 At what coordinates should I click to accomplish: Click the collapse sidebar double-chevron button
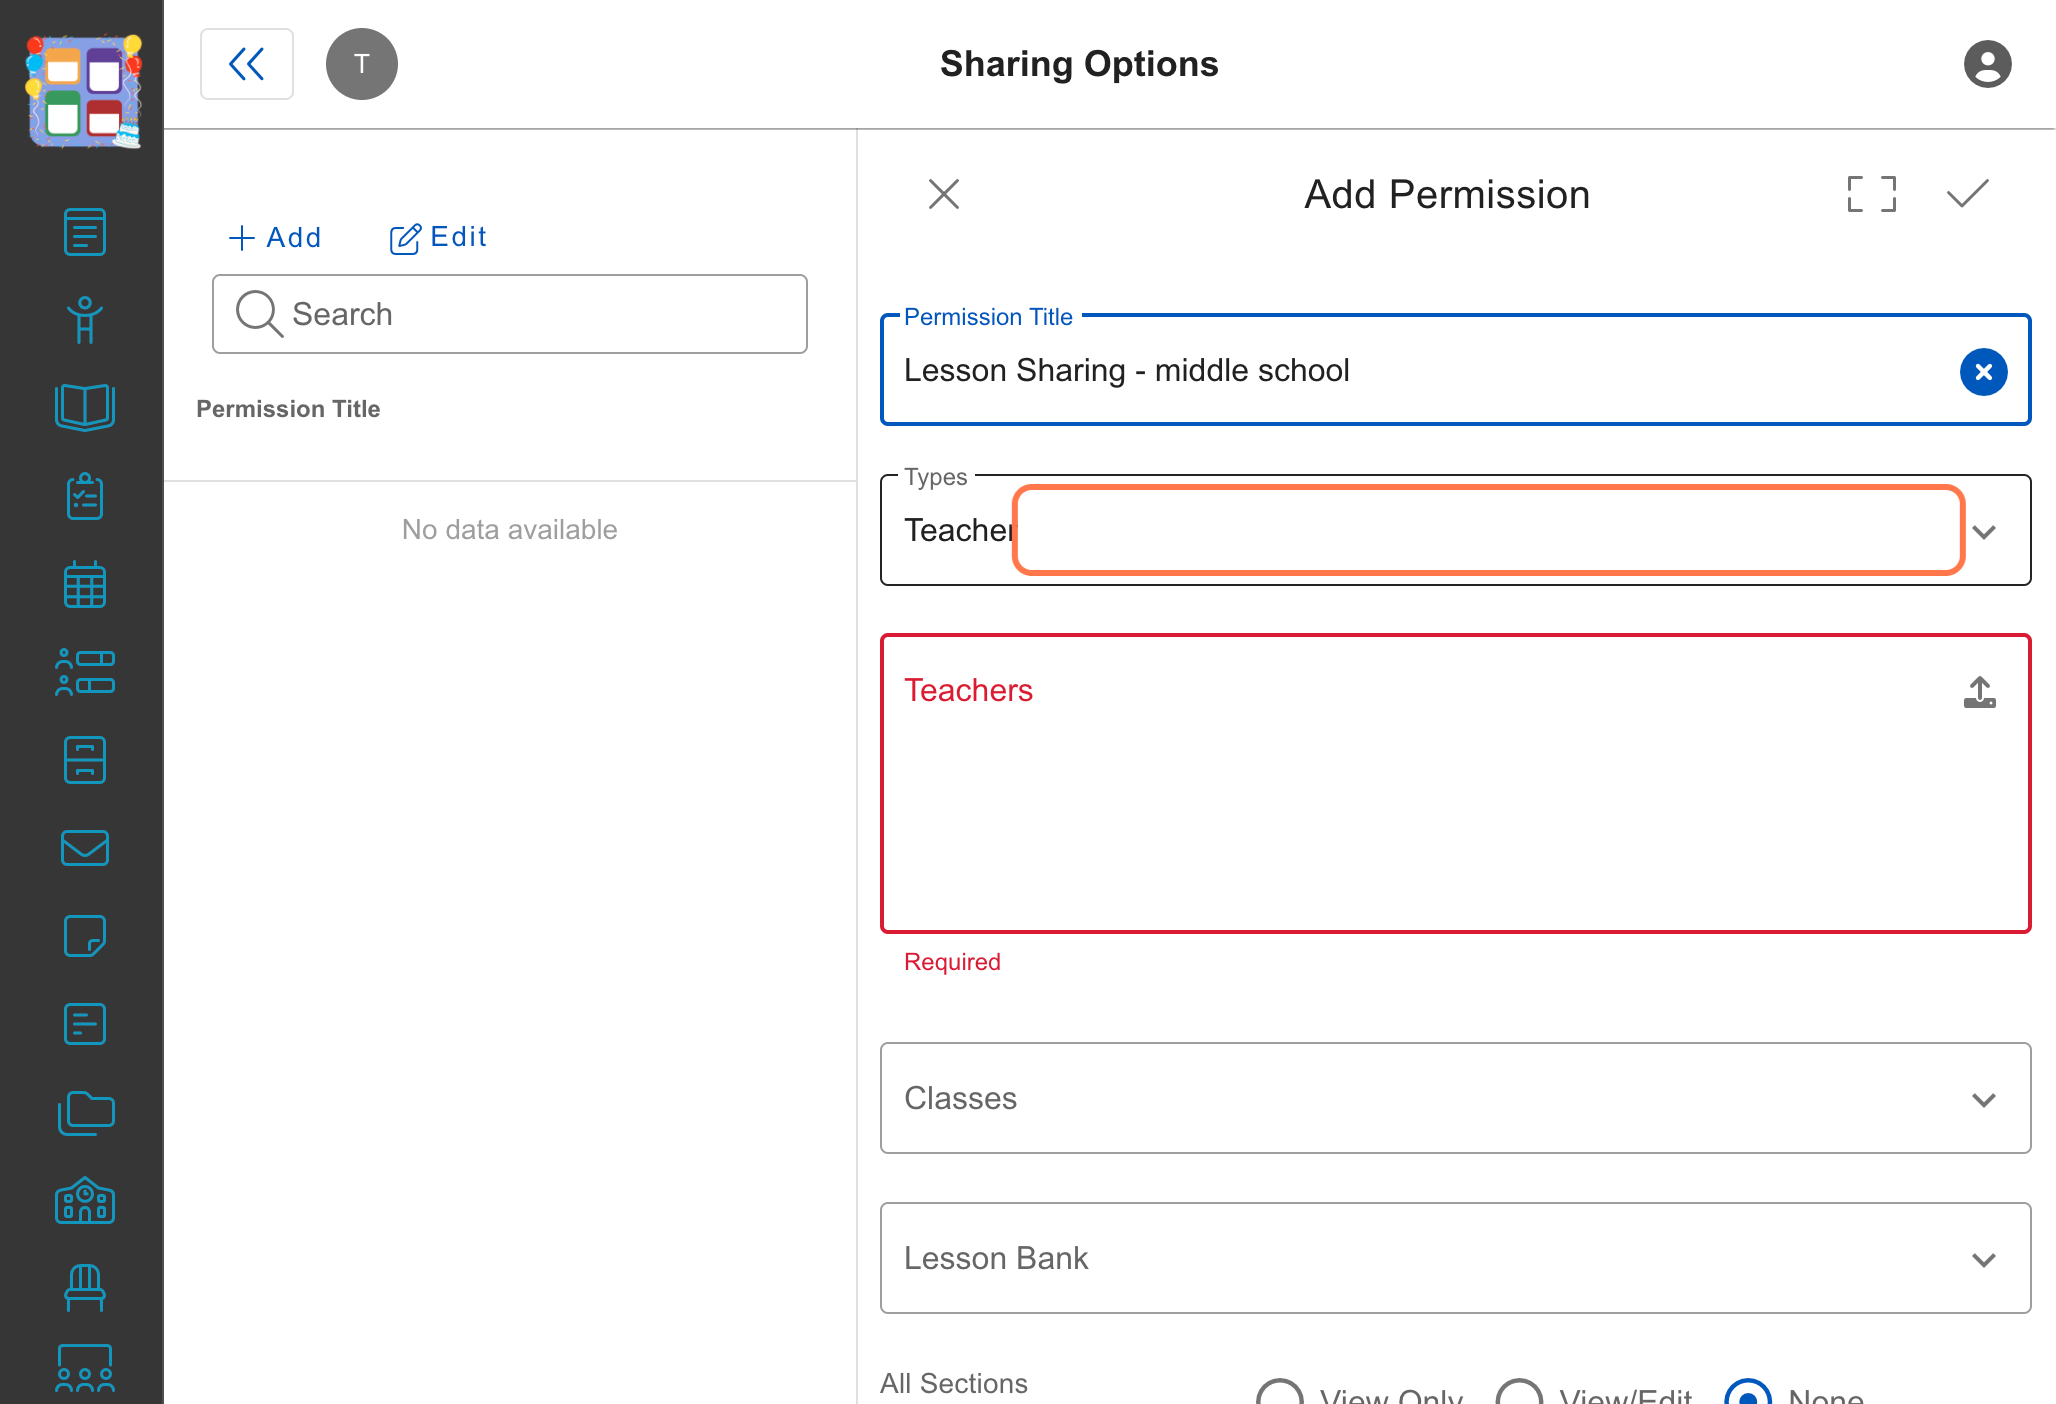[x=247, y=64]
